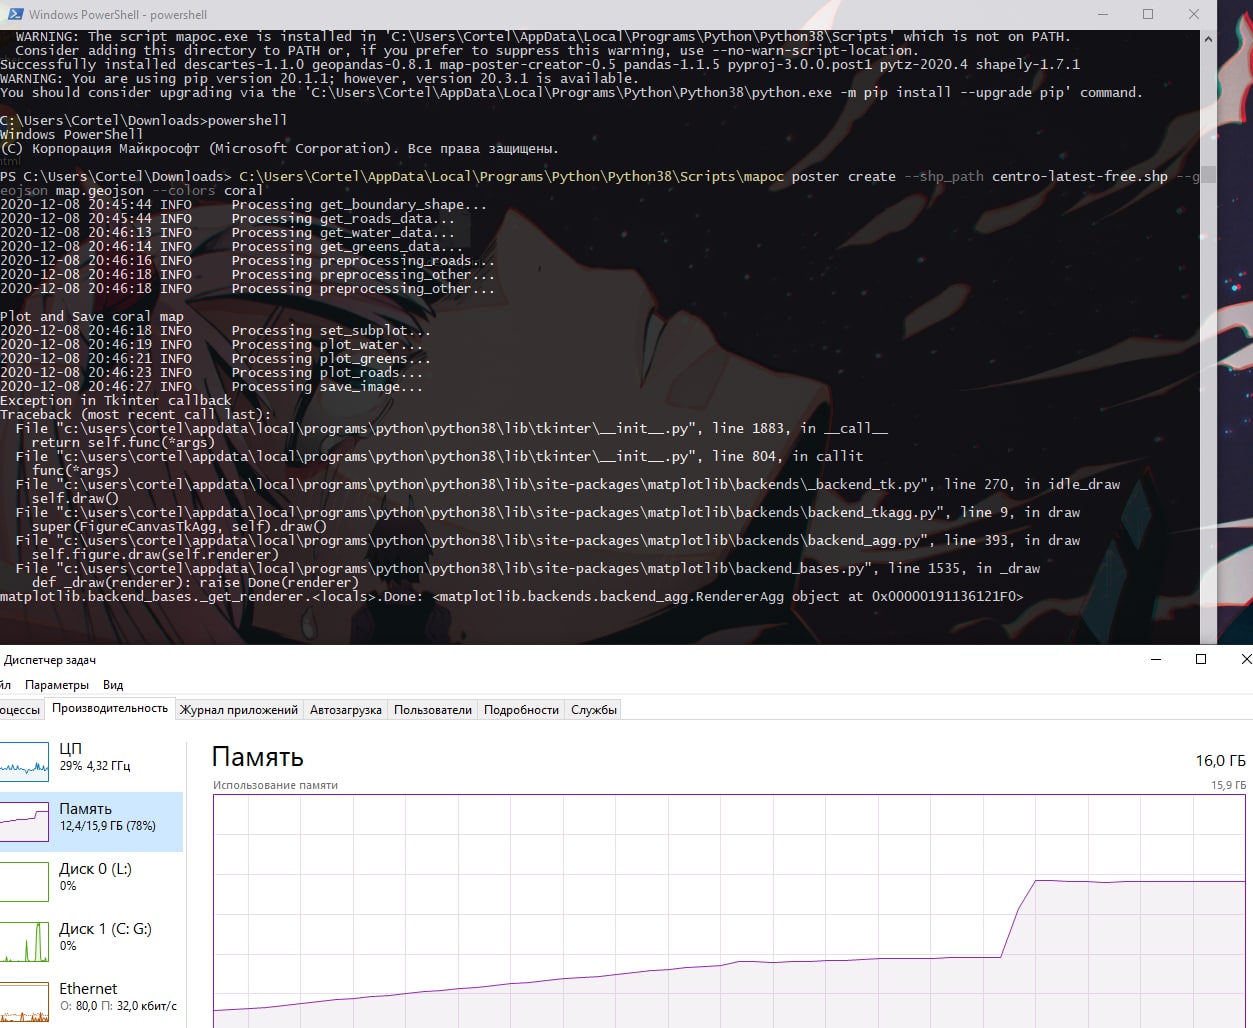
Task: Close the PowerShell window
Action: pos(1194,14)
